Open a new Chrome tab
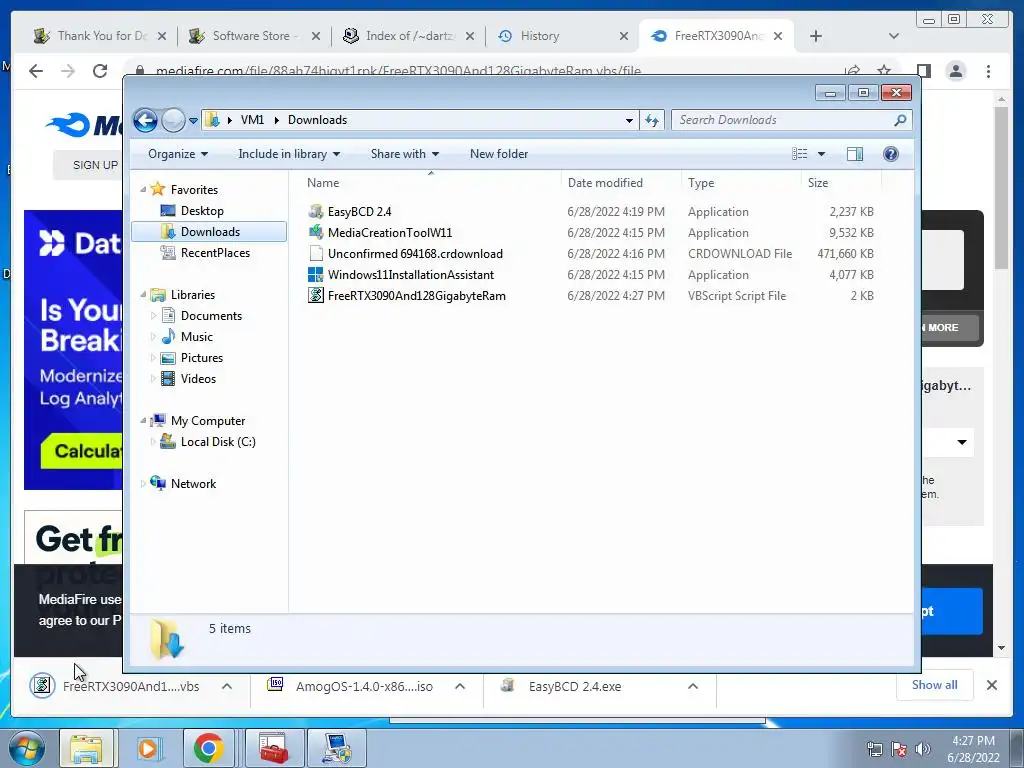This screenshot has height=768, width=1024. tap(816, 36)
